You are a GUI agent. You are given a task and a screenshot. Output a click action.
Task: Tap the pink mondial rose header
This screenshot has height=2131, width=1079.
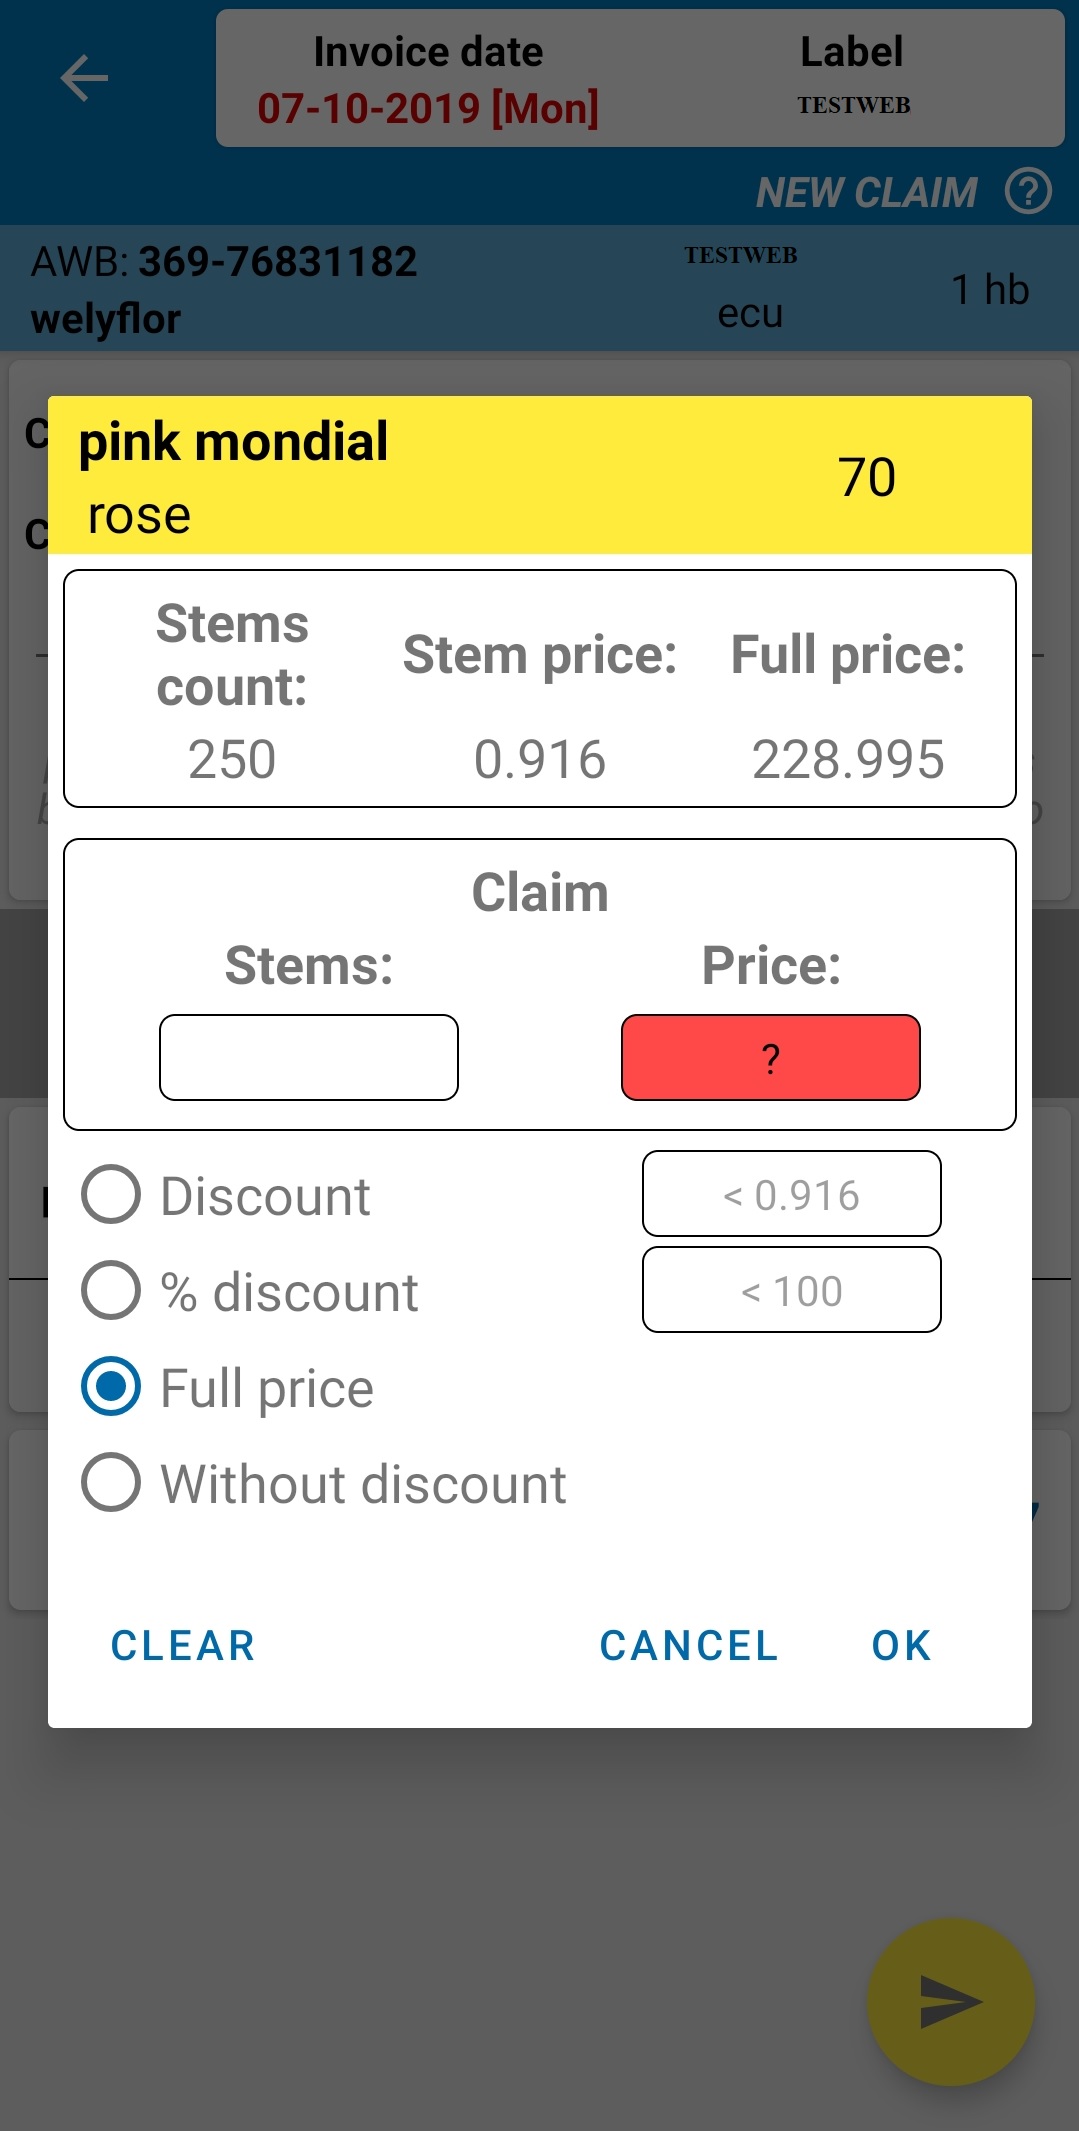(539, 476)
